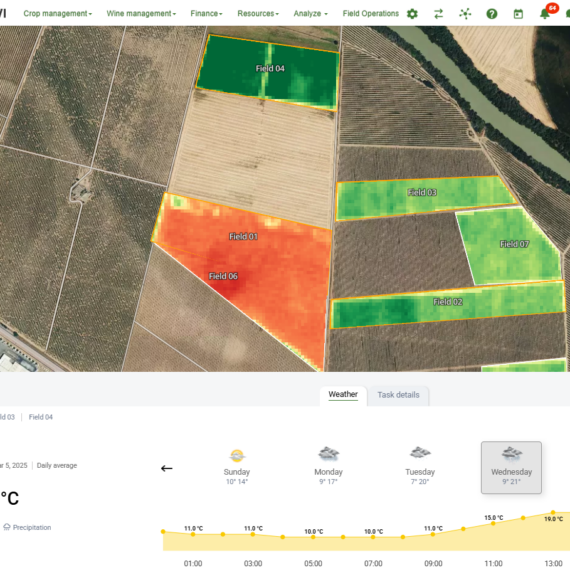The image size is (570, 570).
Task: Open the settings gear icon
Action: 412,14
